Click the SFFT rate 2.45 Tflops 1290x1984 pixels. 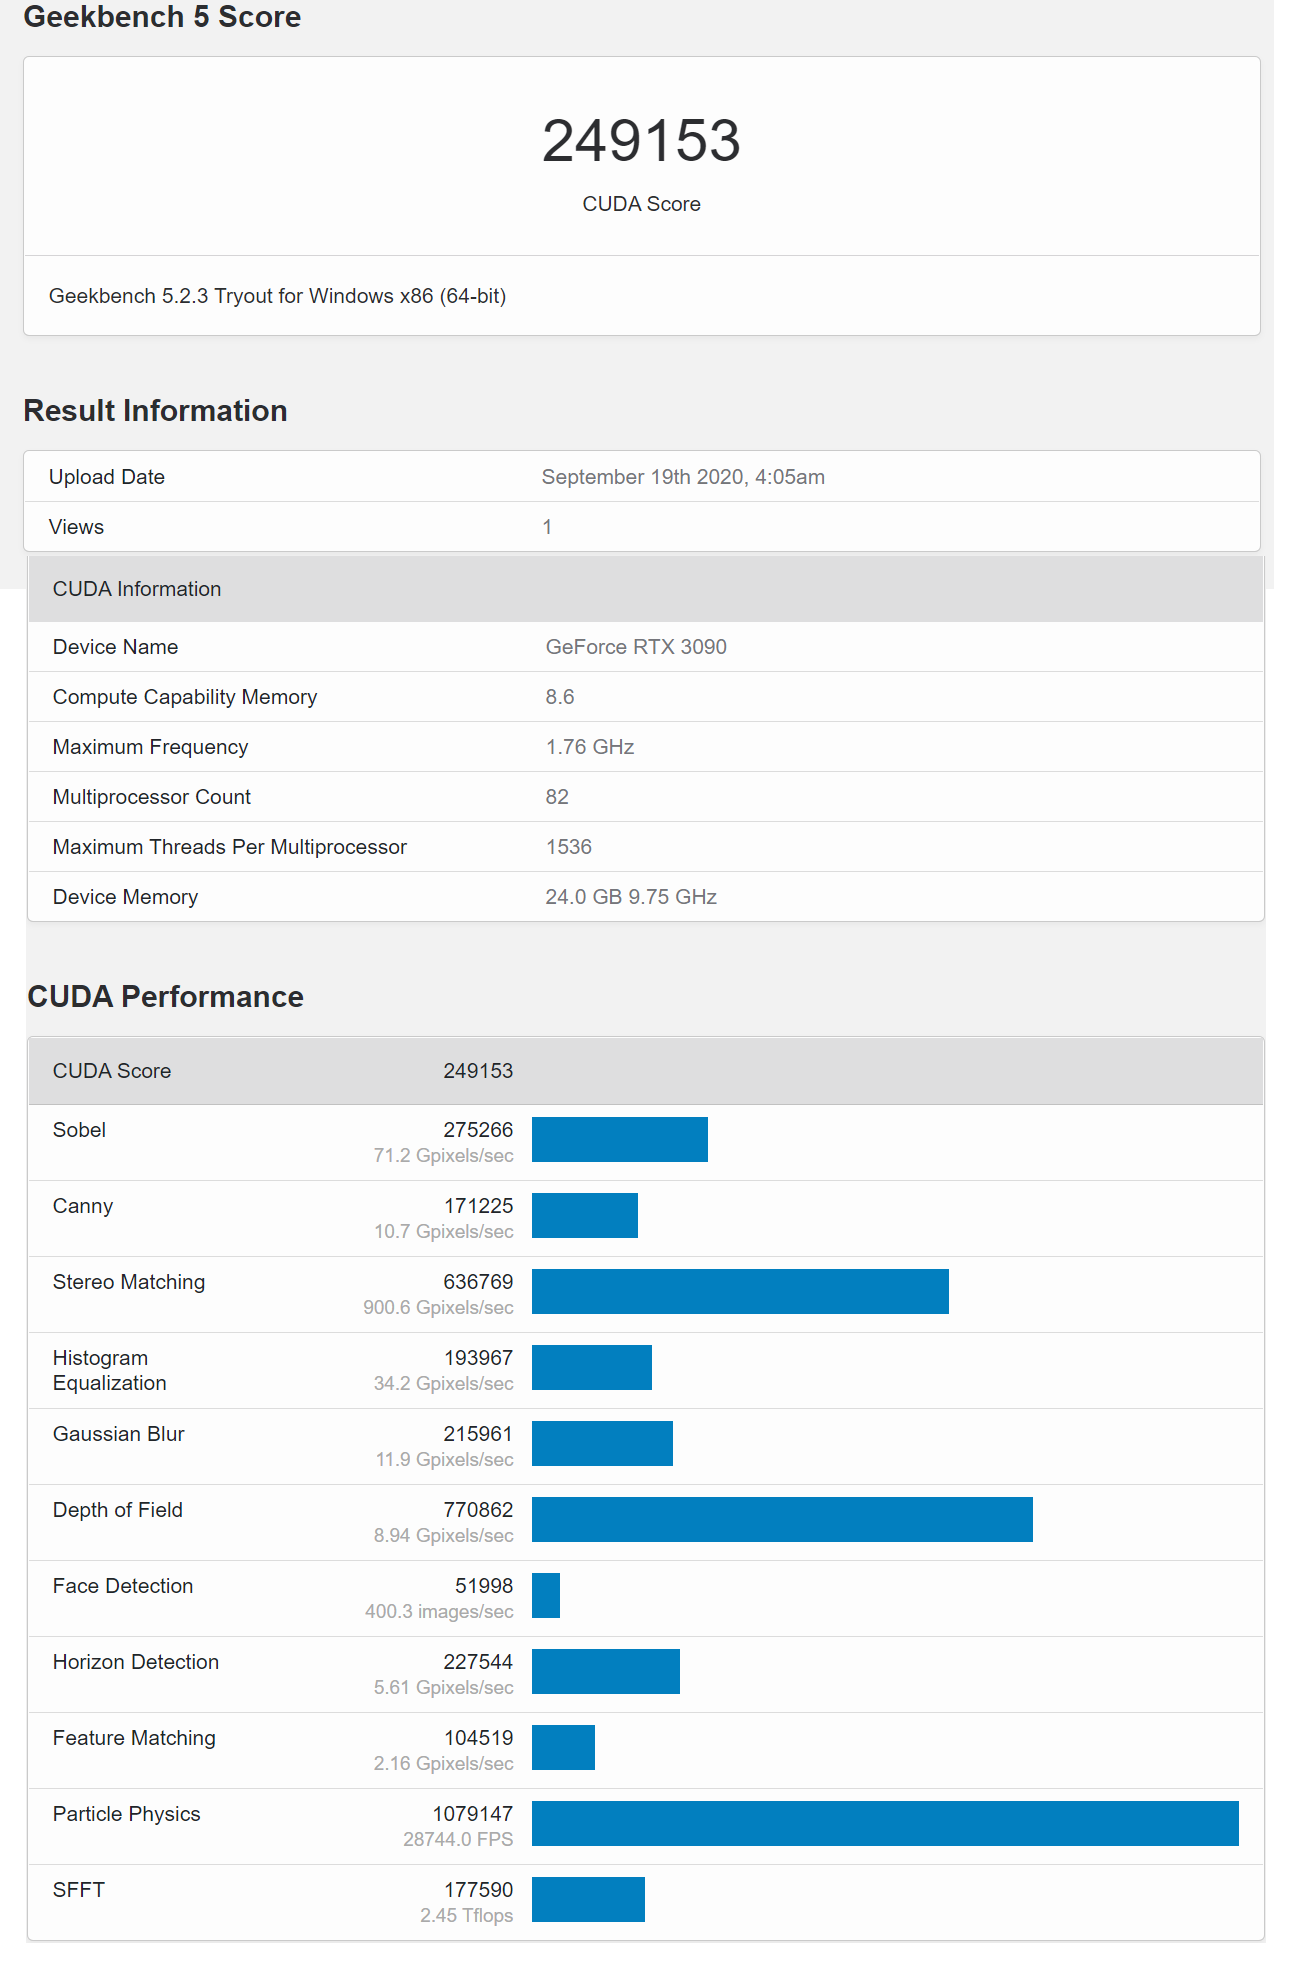tap(467, 1916)
